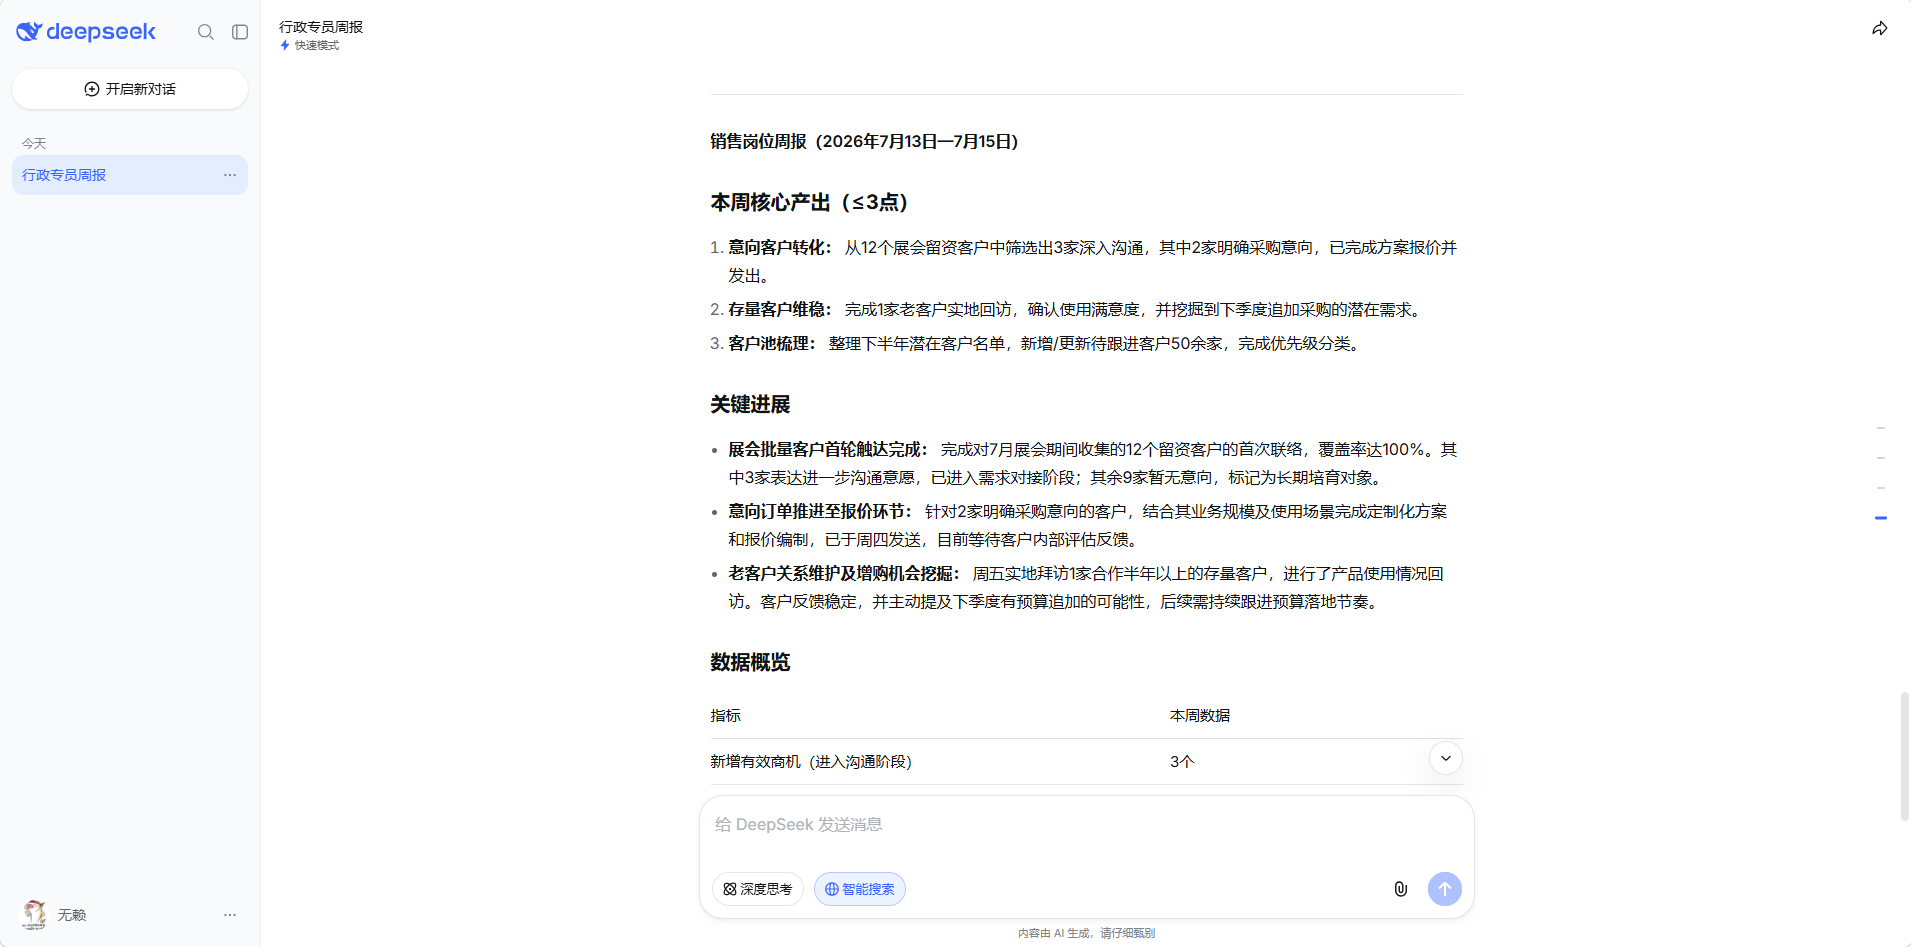
Task: Toggle 深度思考 mode
Action: (758, 889)
